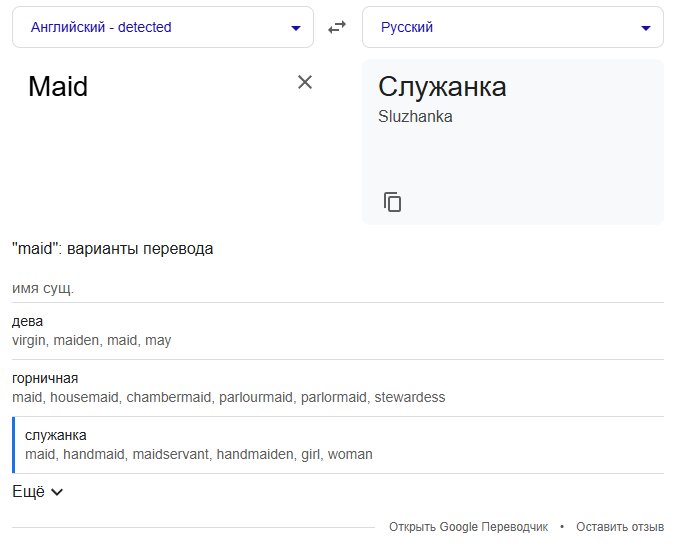
Task: Select the translation variant дева
Action: [x=28, y=321]
